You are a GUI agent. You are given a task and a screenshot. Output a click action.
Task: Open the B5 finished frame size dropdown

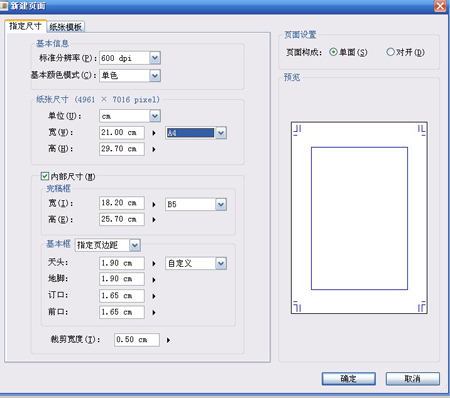221,204
